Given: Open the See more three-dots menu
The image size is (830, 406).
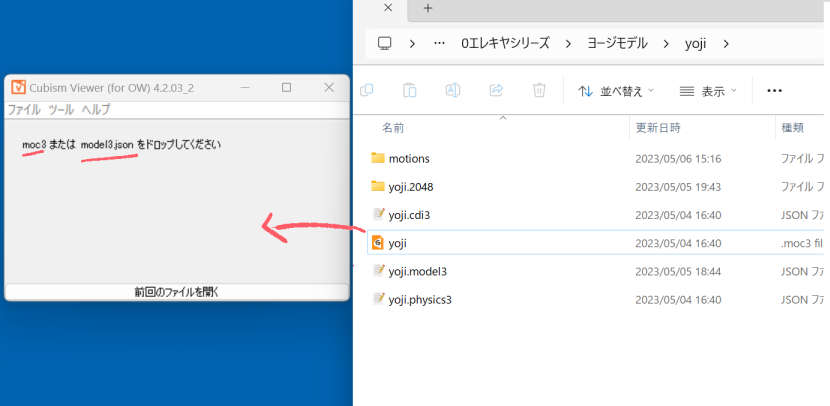Looking at the screenshot, I should coord(774,91).
